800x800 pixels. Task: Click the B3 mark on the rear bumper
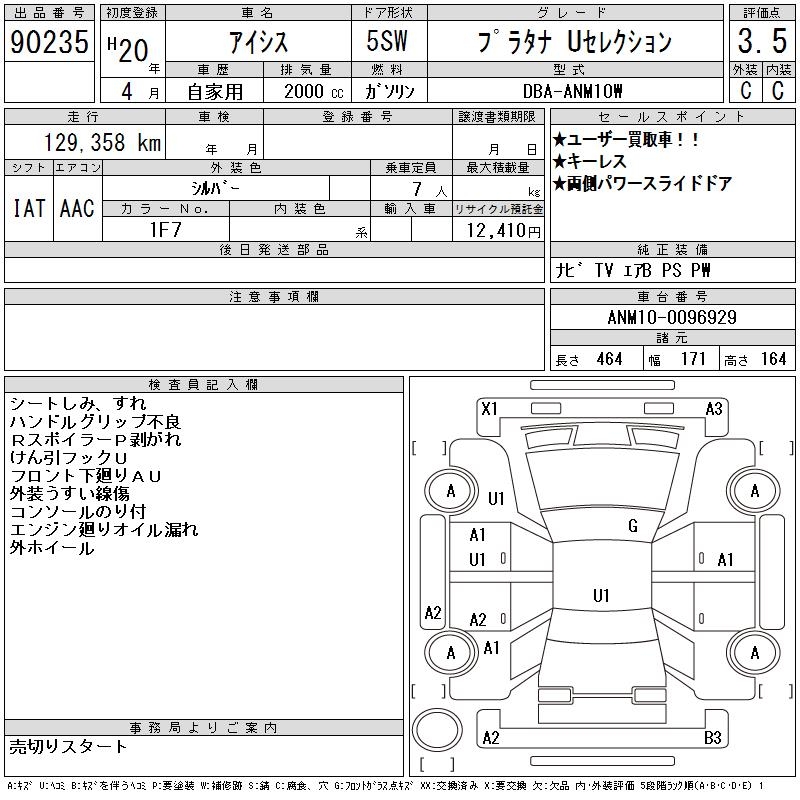(713, 738)
